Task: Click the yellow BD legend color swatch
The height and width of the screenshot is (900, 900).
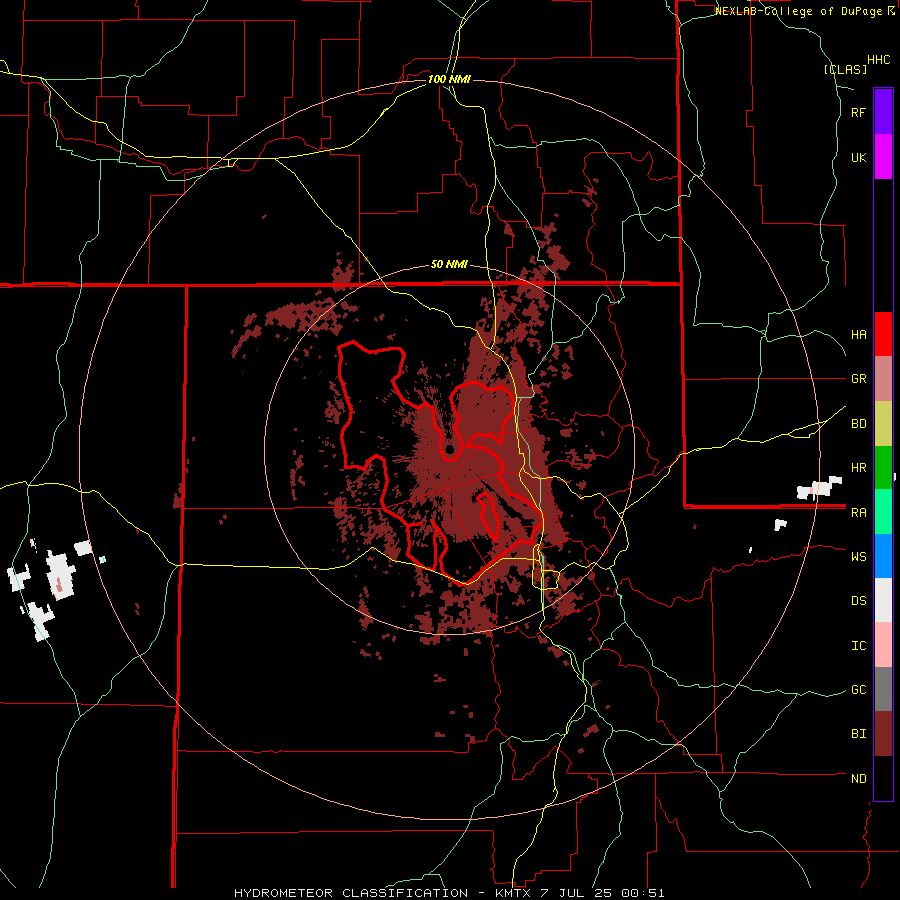Action: (883, 424)
